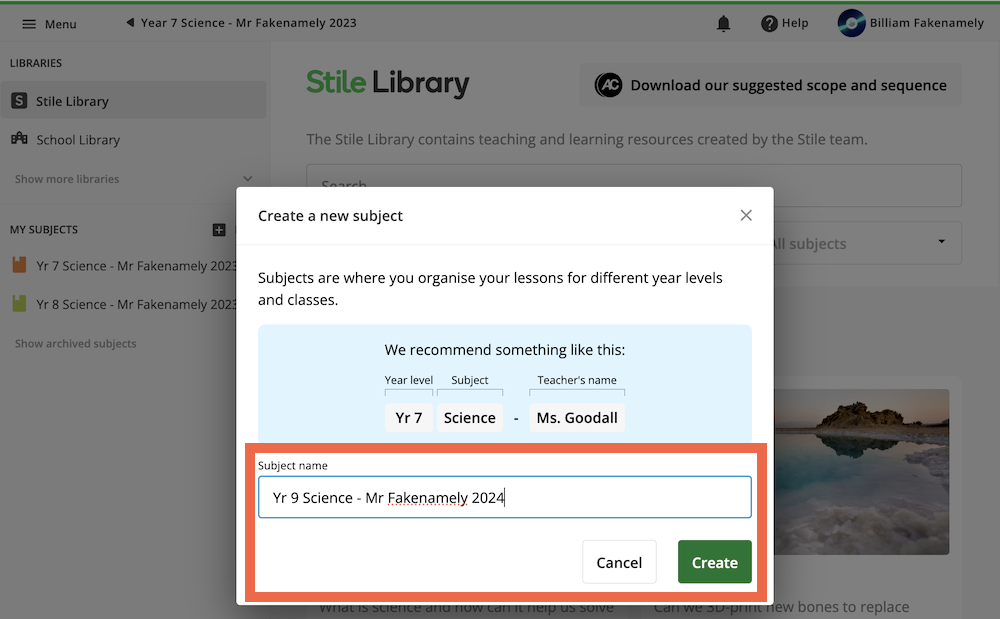Select Stile Library in sidebar
Viewport: 1000px width, 619px height.
point(72,101)
